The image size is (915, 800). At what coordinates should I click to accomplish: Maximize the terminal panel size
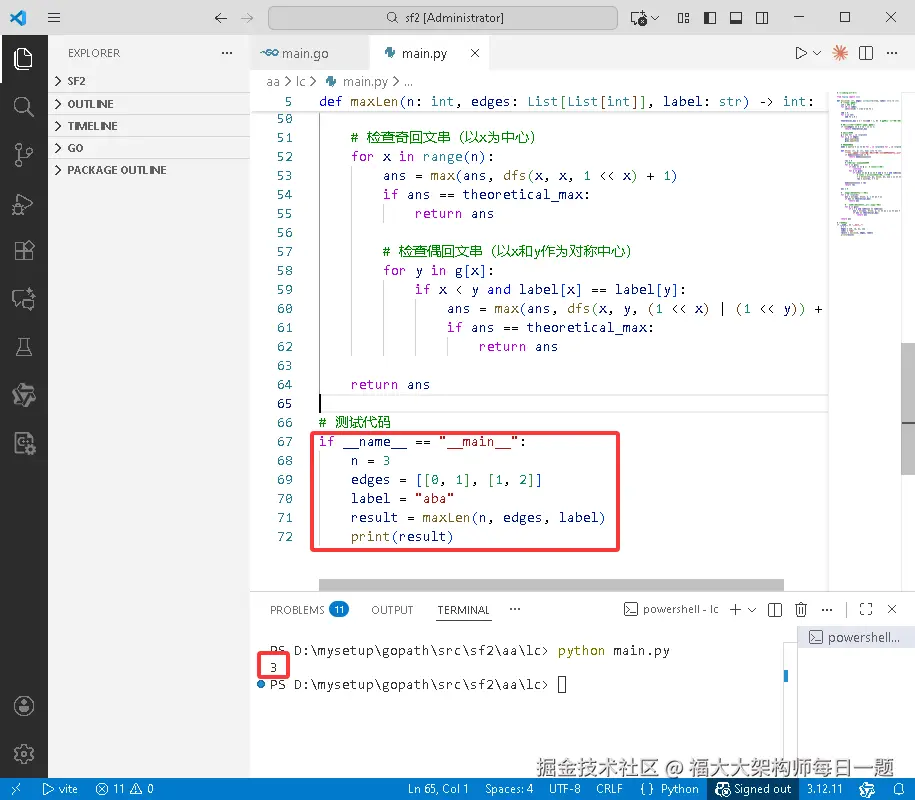866,609
